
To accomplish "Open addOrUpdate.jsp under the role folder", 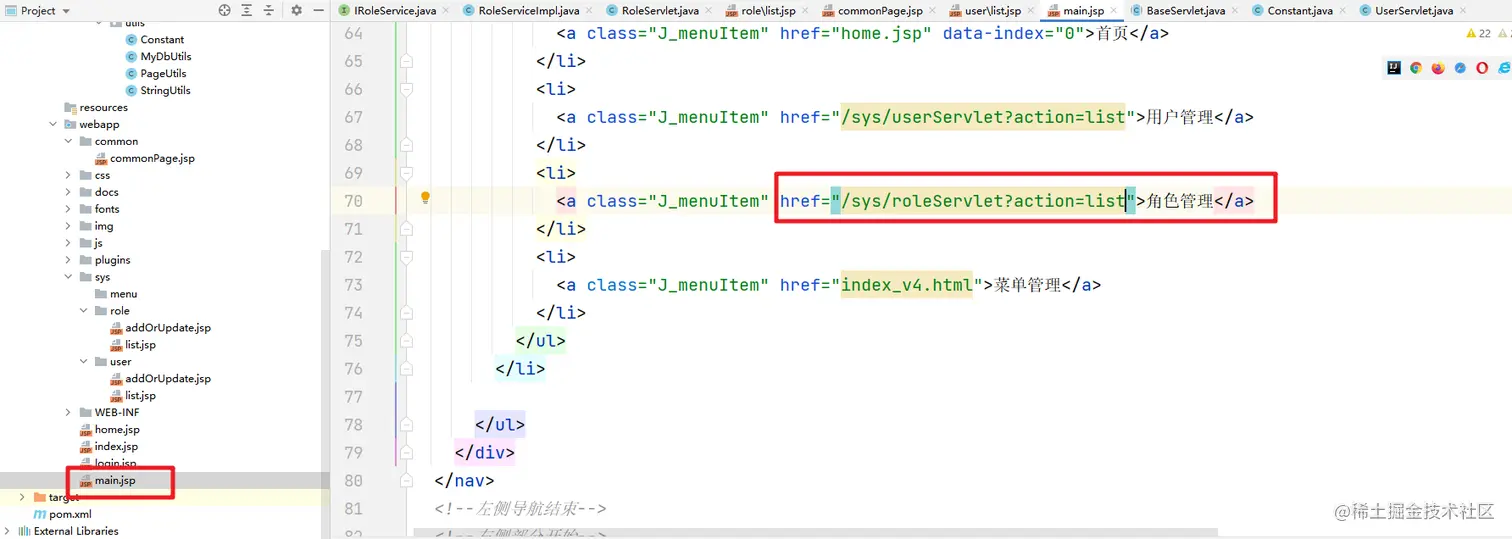I will (168, 328).
